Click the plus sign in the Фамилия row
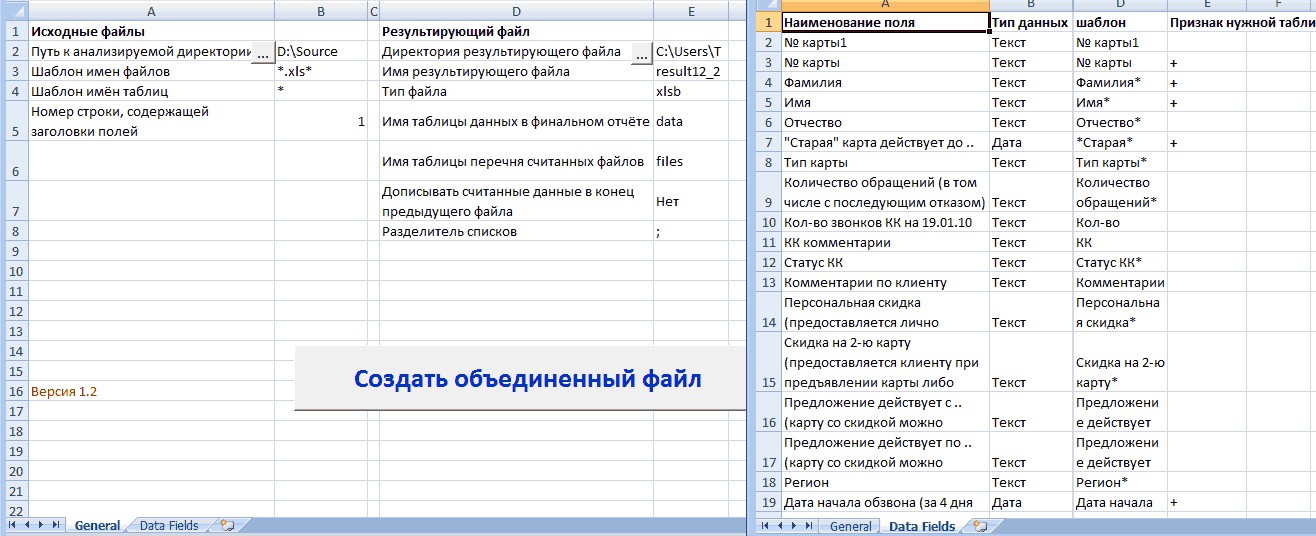 click(x=1174, y=83)
